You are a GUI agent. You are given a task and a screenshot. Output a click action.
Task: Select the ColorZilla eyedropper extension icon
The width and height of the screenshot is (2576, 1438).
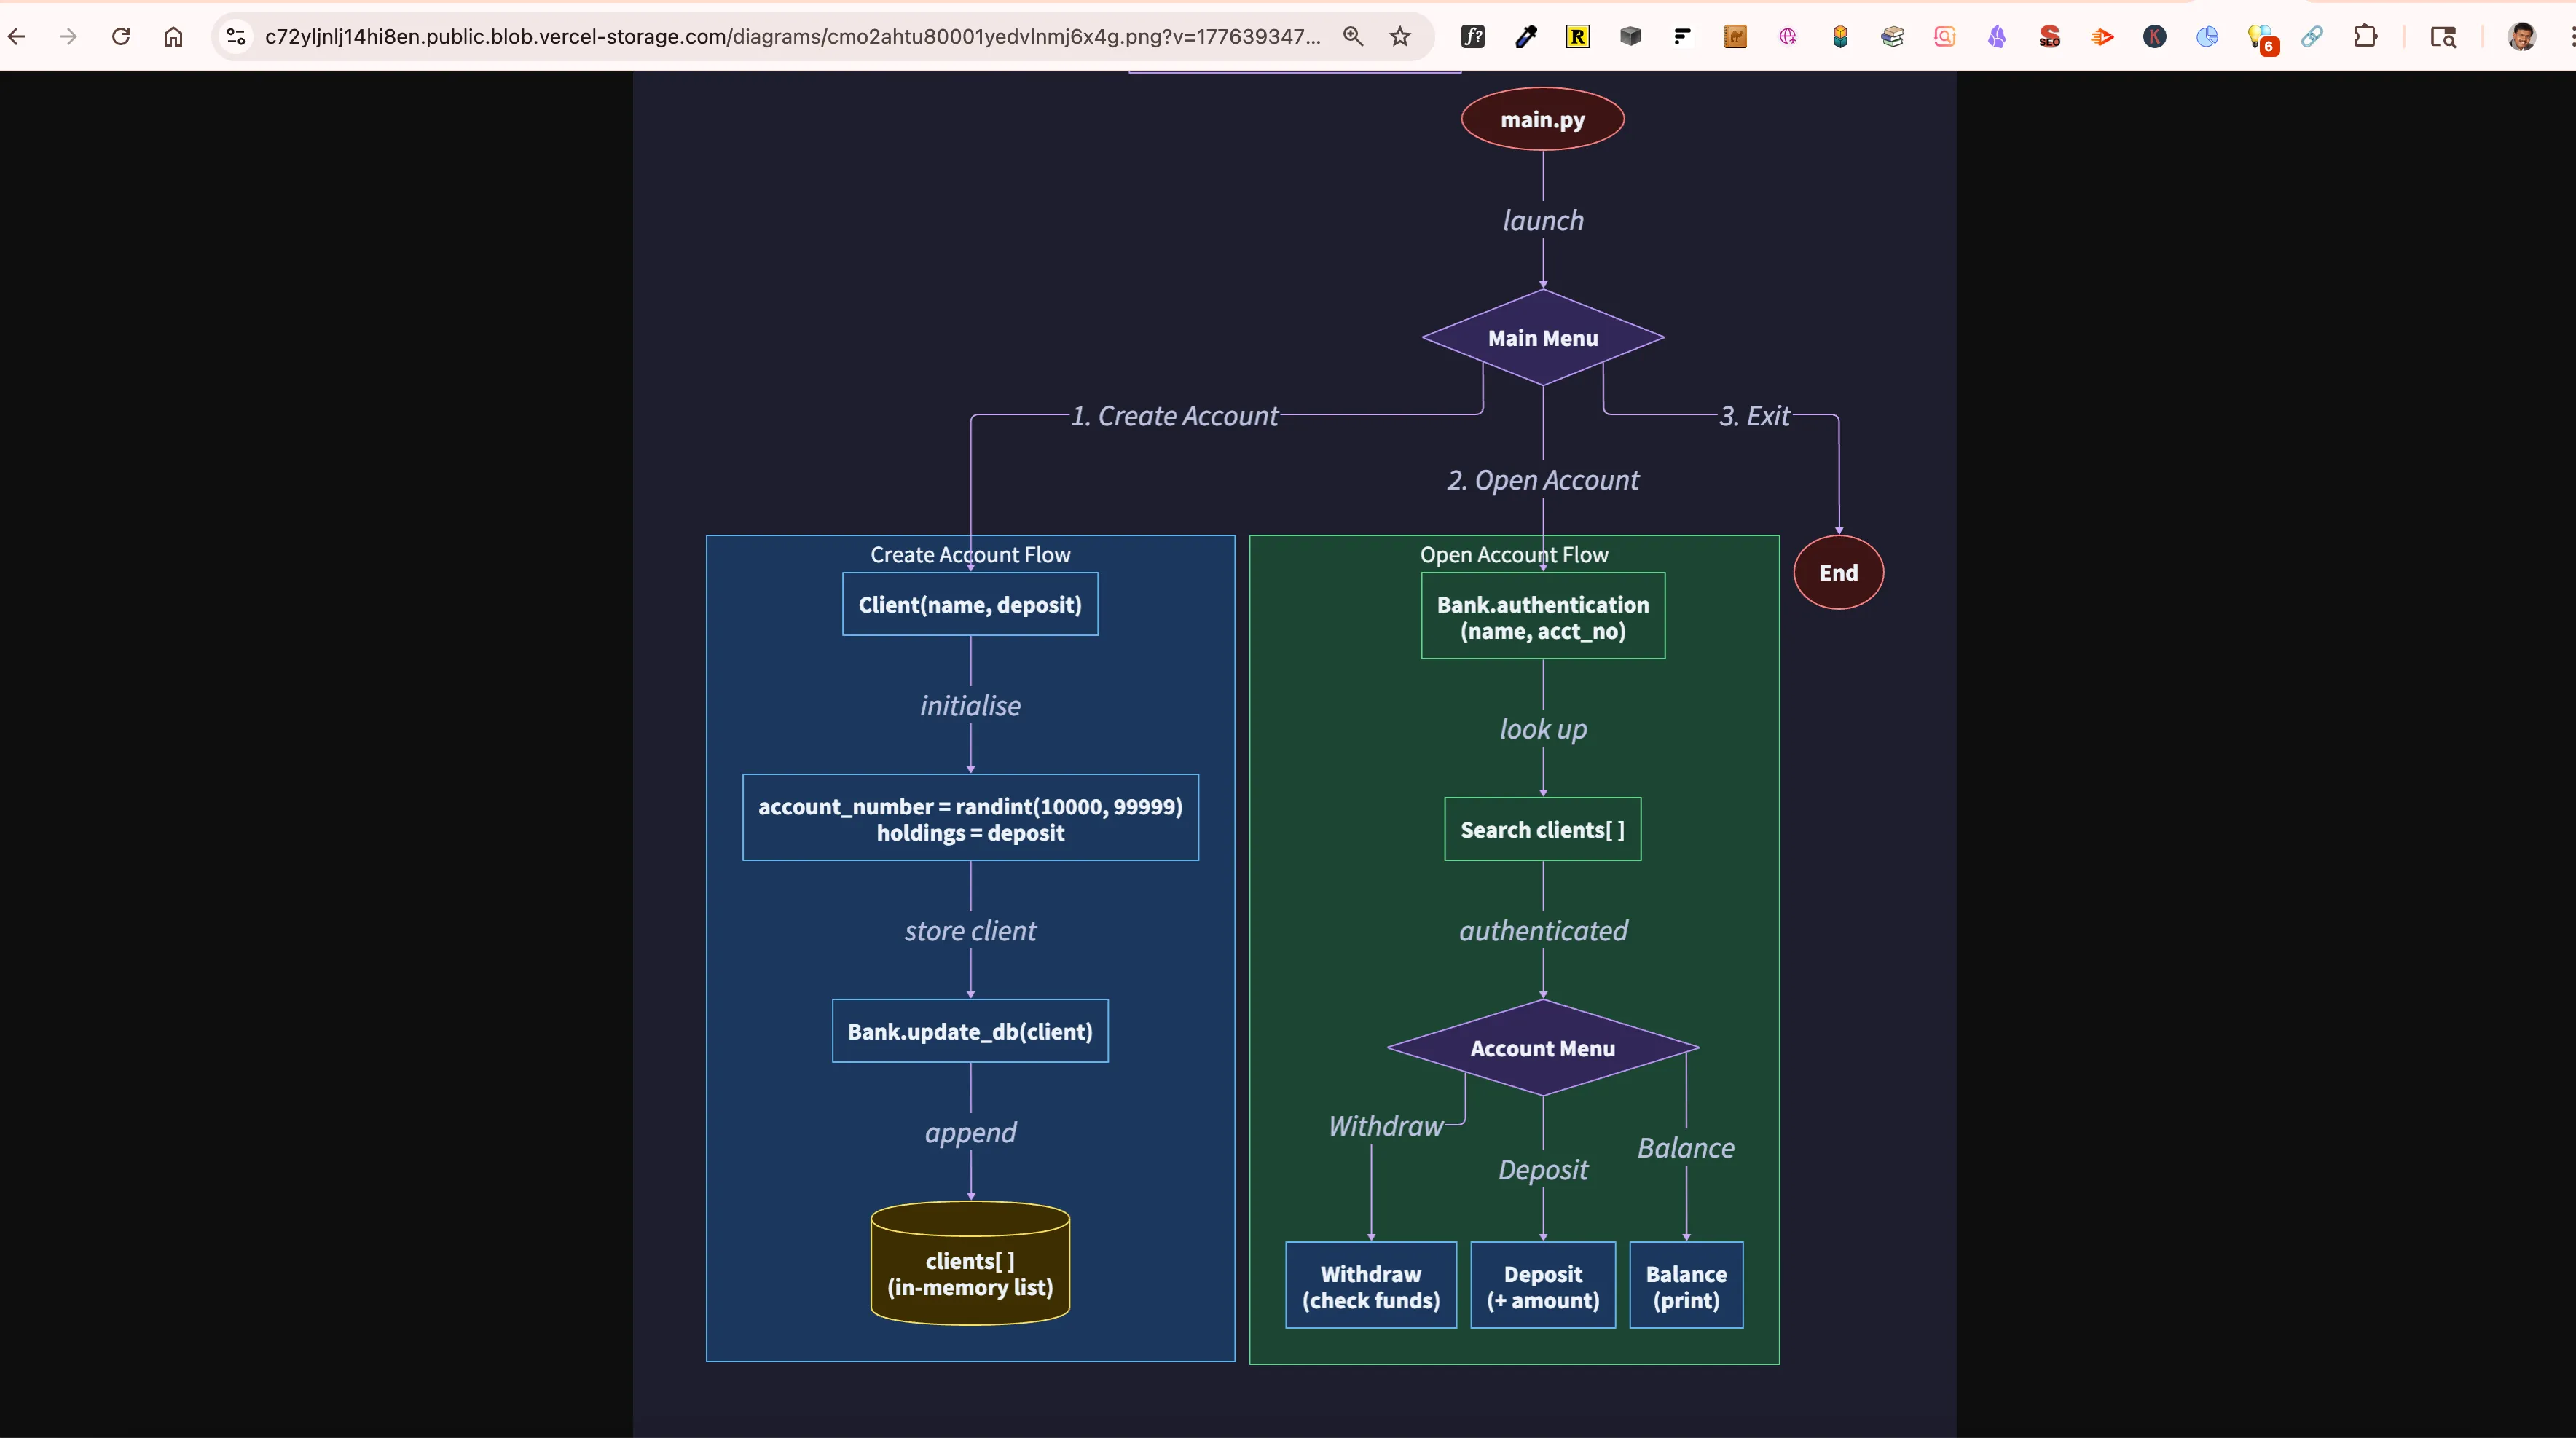coord(1526,37)
